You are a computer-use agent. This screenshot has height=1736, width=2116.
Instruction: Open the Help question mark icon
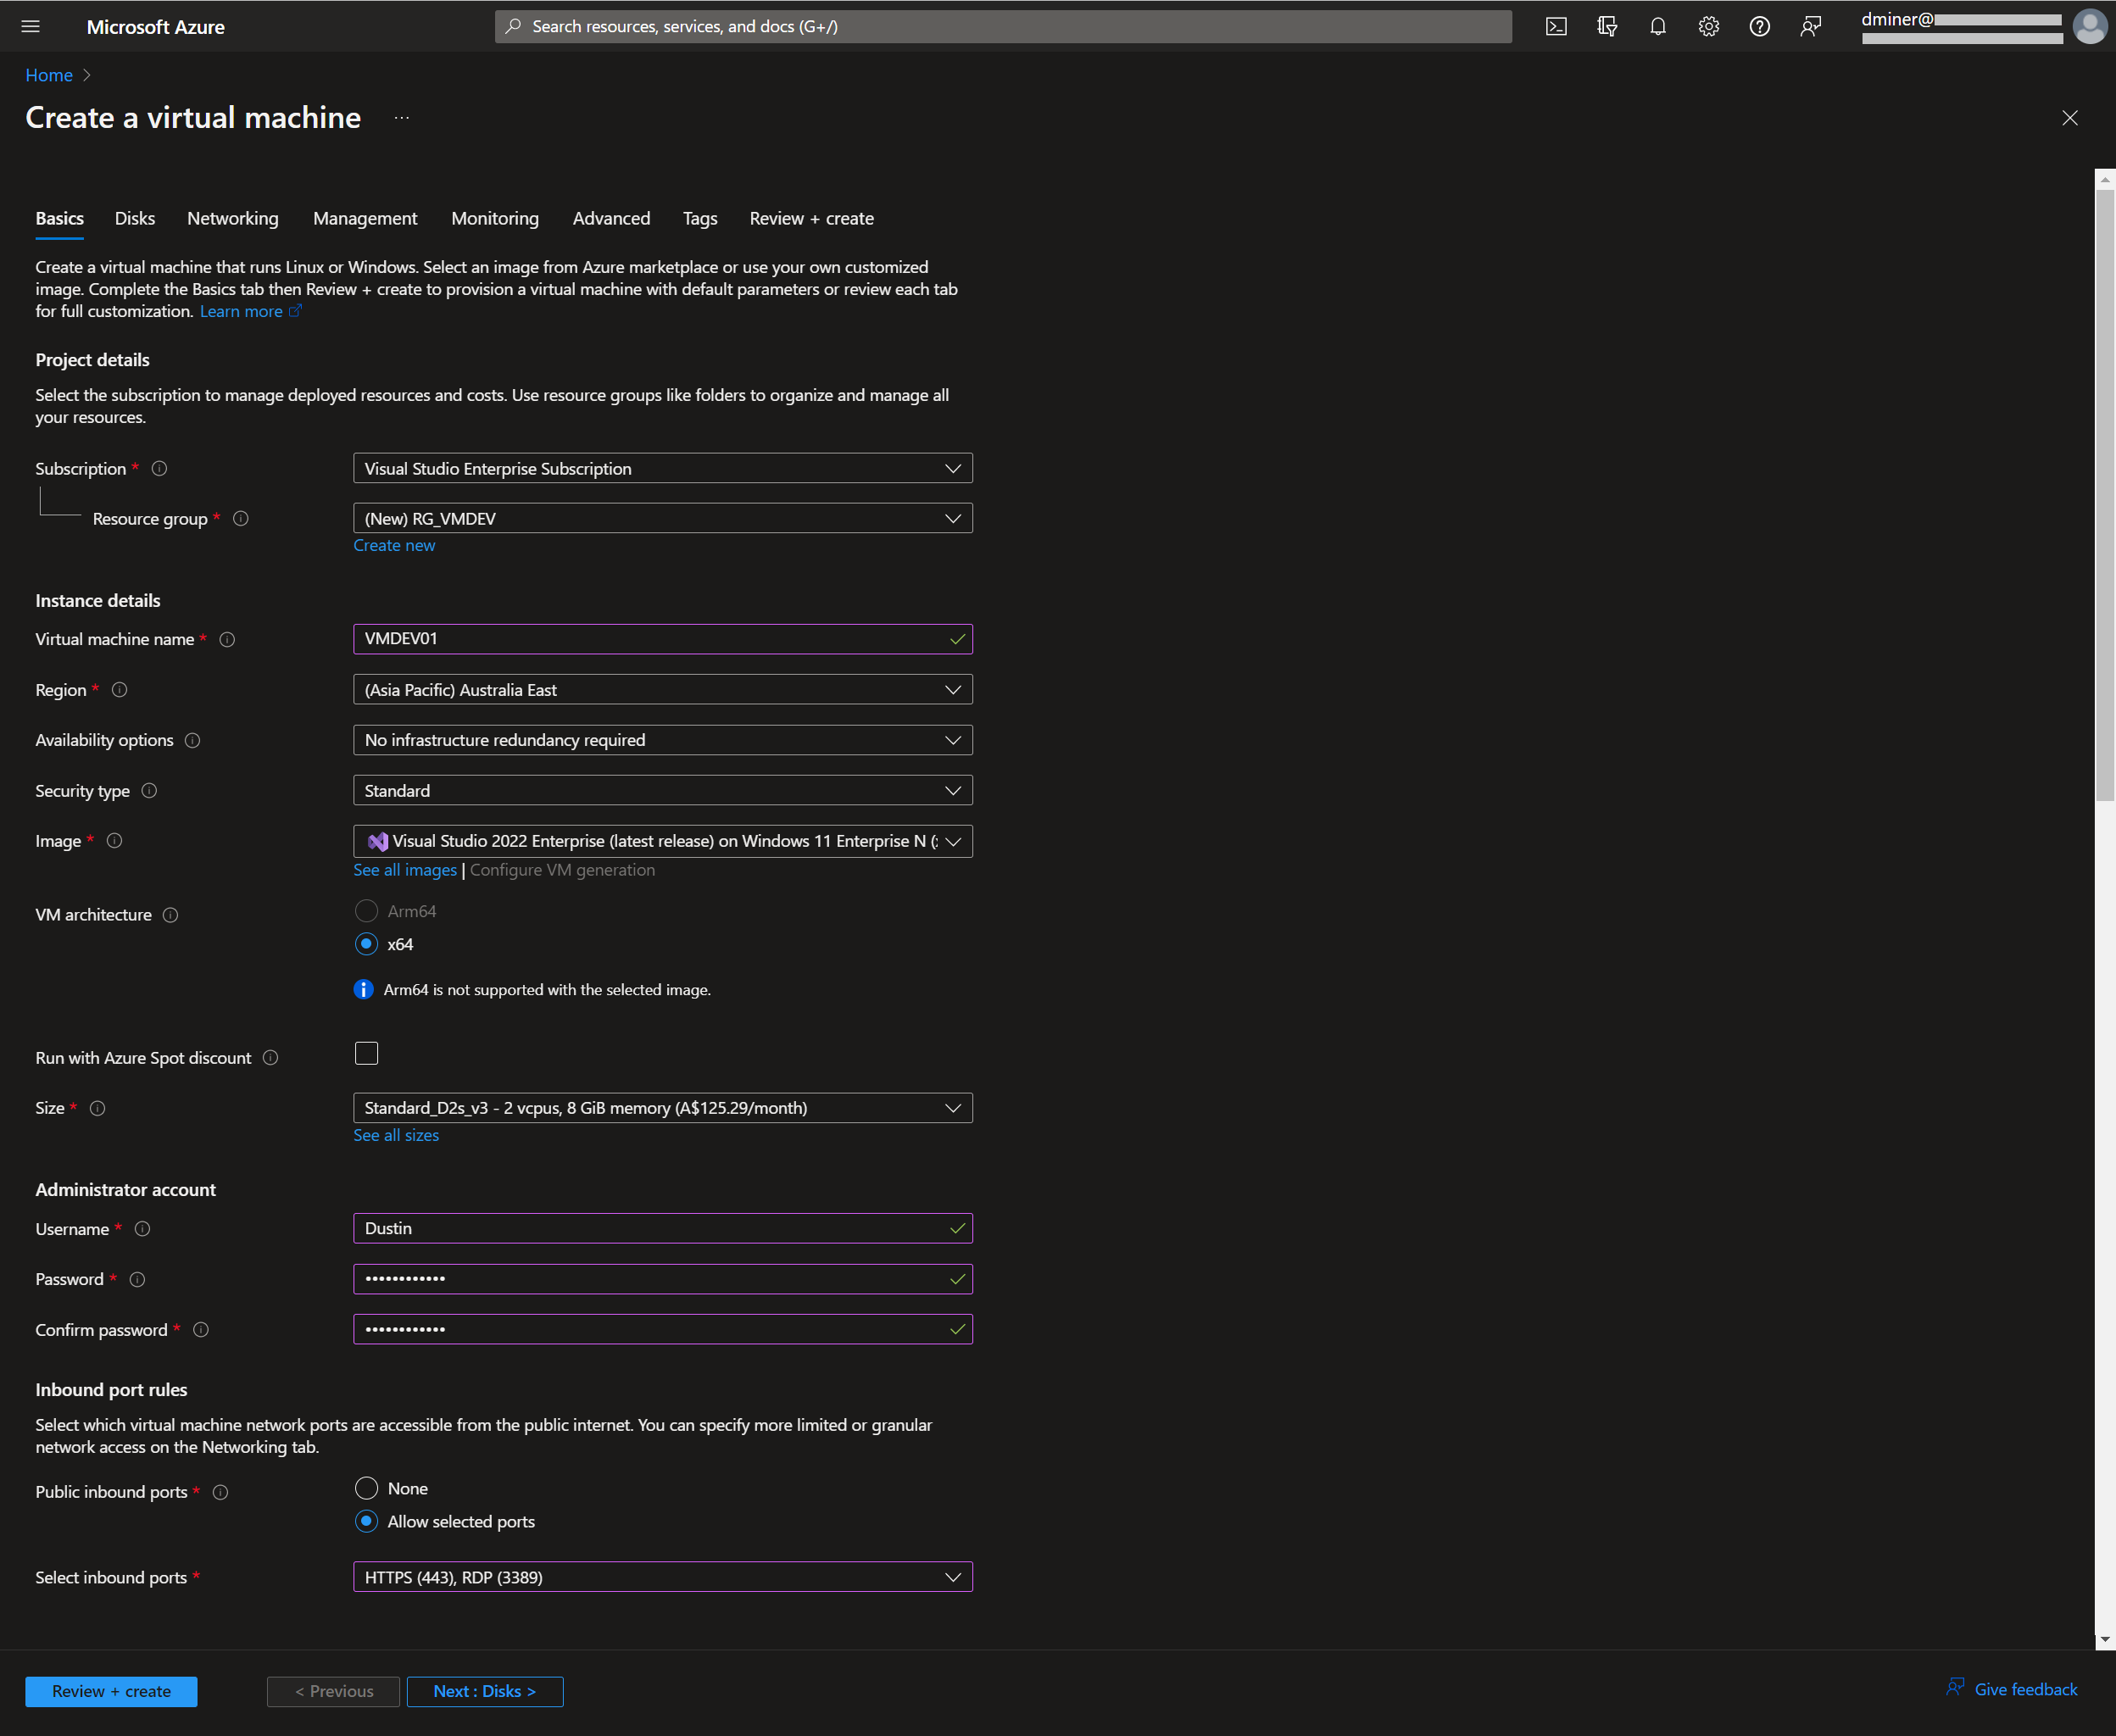coord(1760,26)
